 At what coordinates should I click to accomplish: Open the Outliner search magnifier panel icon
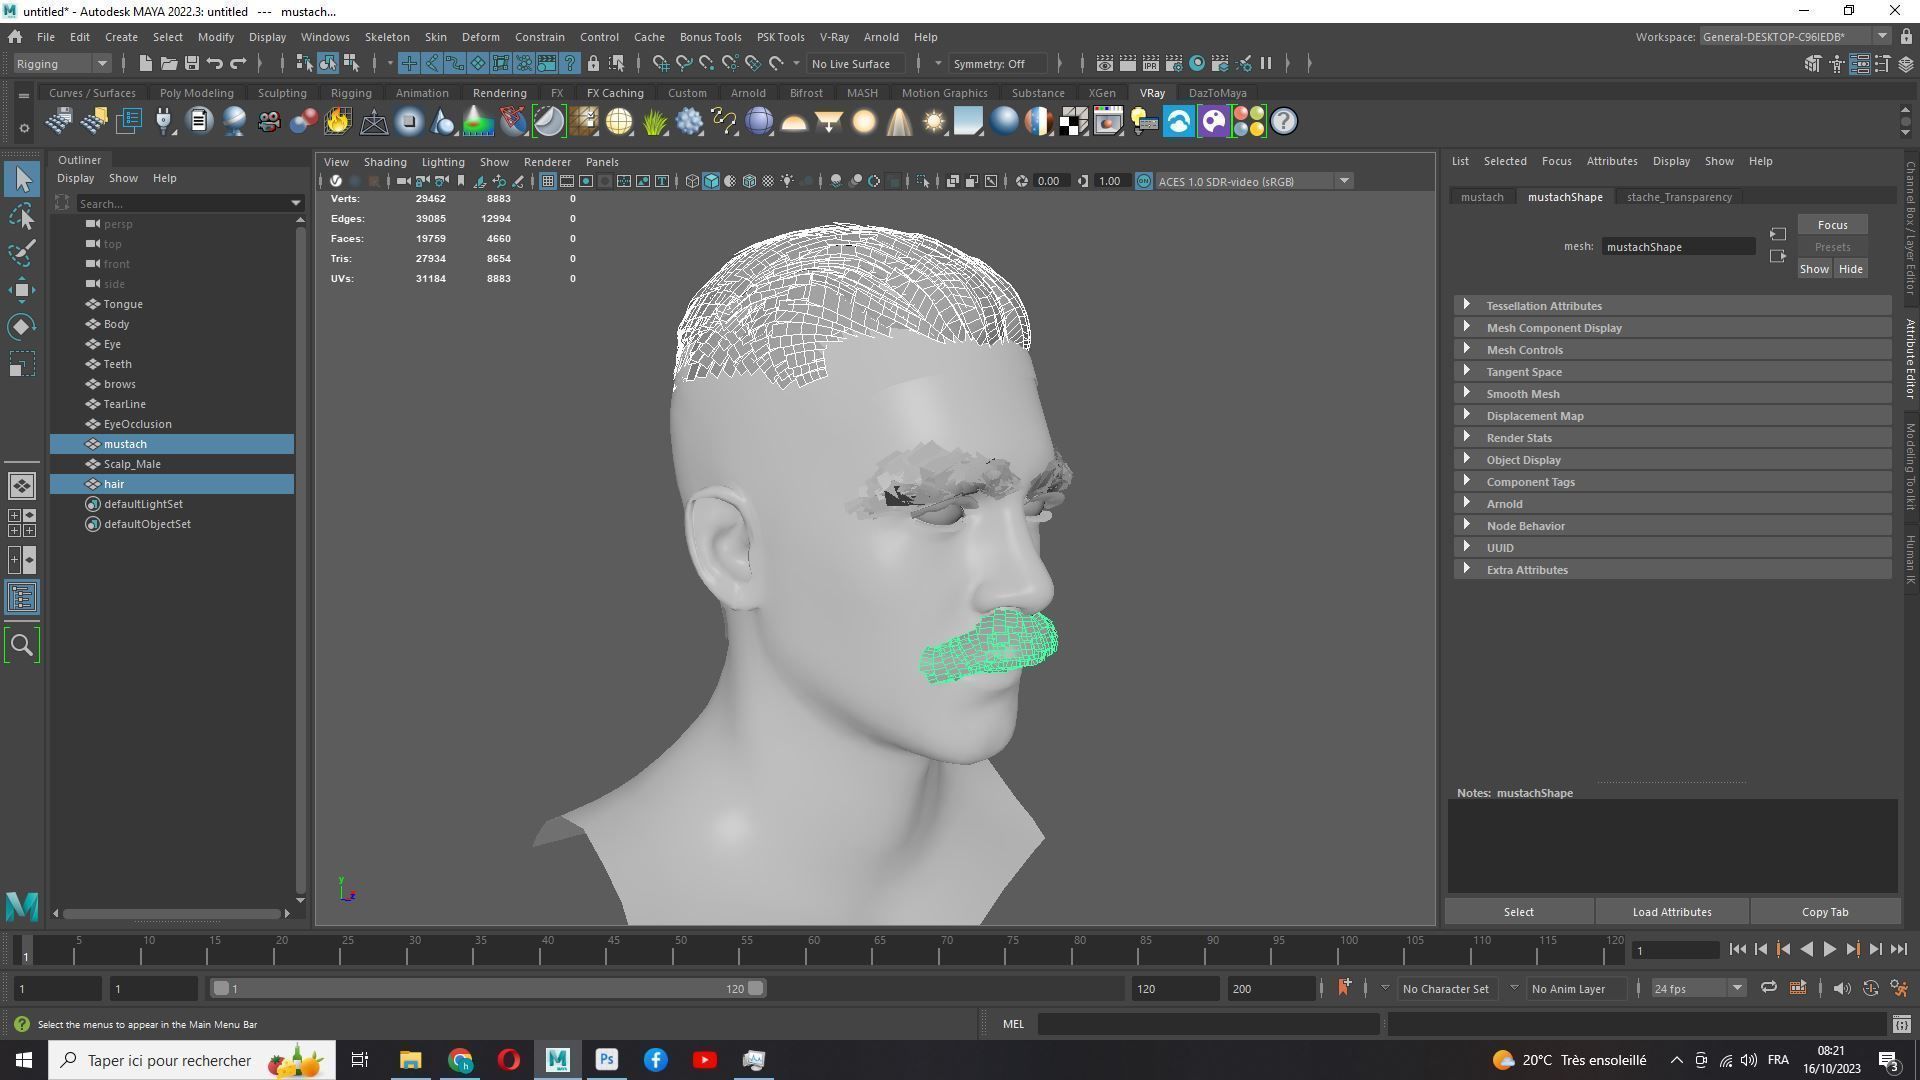pyautogui.click(x=22, y=645)
